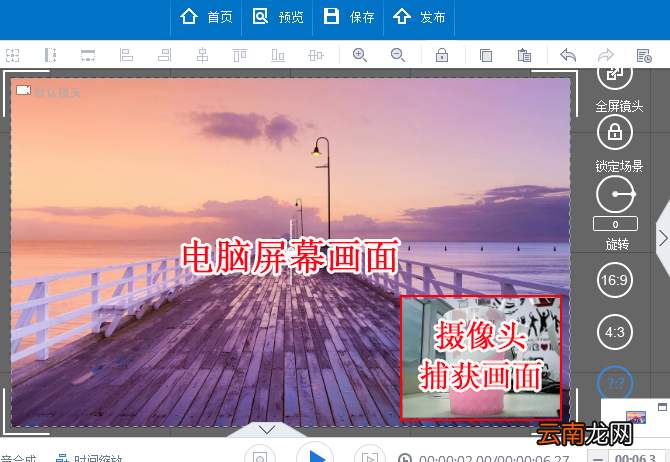Align selected objects to top

(240, 55)
